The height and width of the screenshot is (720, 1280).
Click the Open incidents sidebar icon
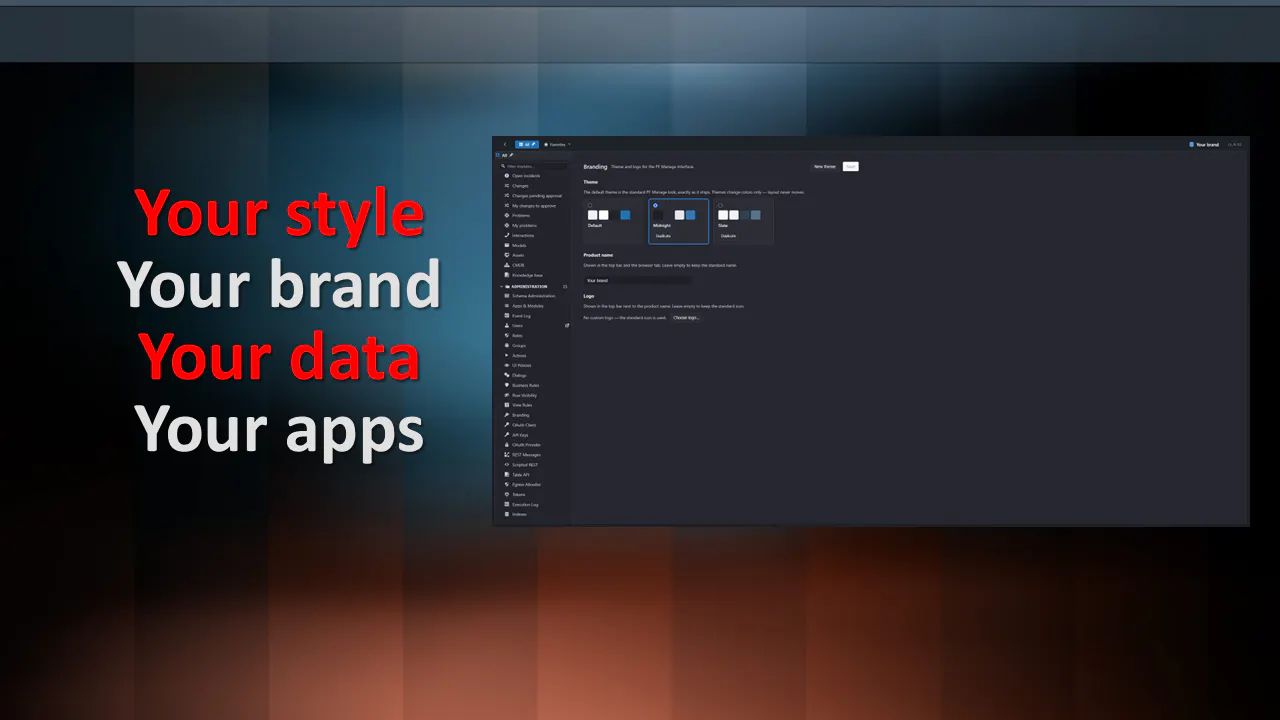coord(507,175)
